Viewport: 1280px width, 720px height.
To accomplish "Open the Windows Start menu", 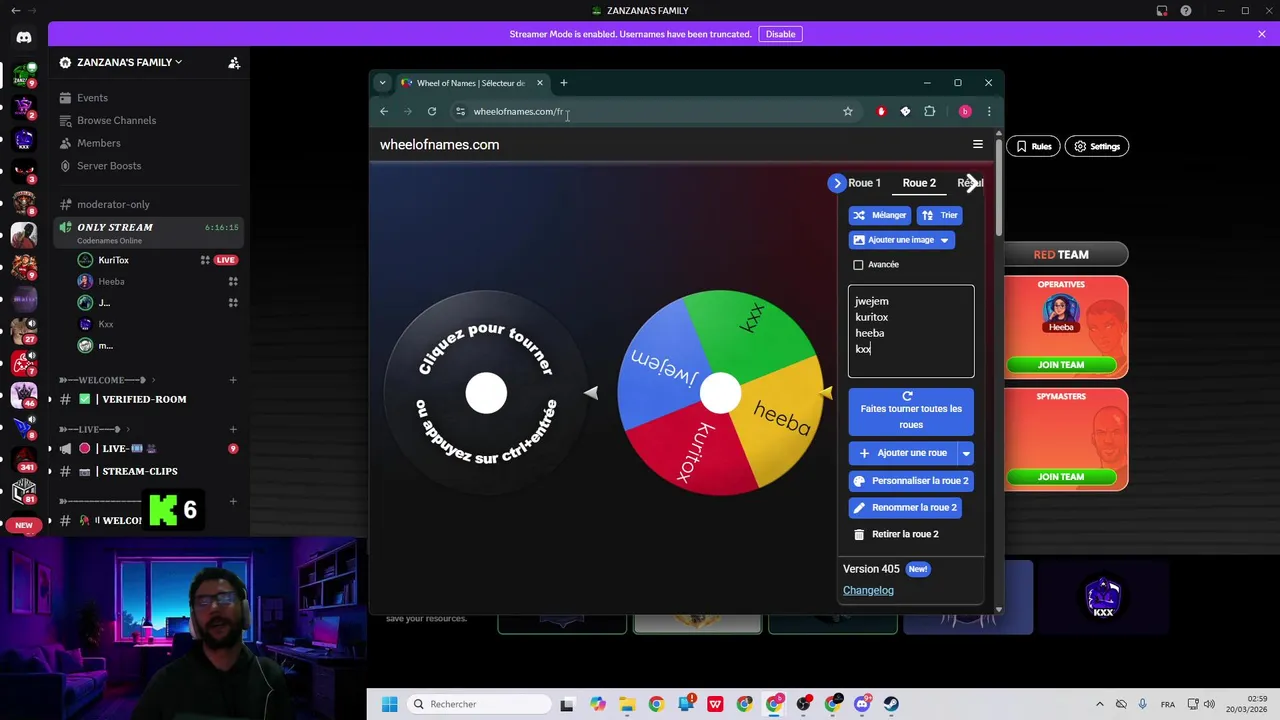I will (x=389, y=704).
